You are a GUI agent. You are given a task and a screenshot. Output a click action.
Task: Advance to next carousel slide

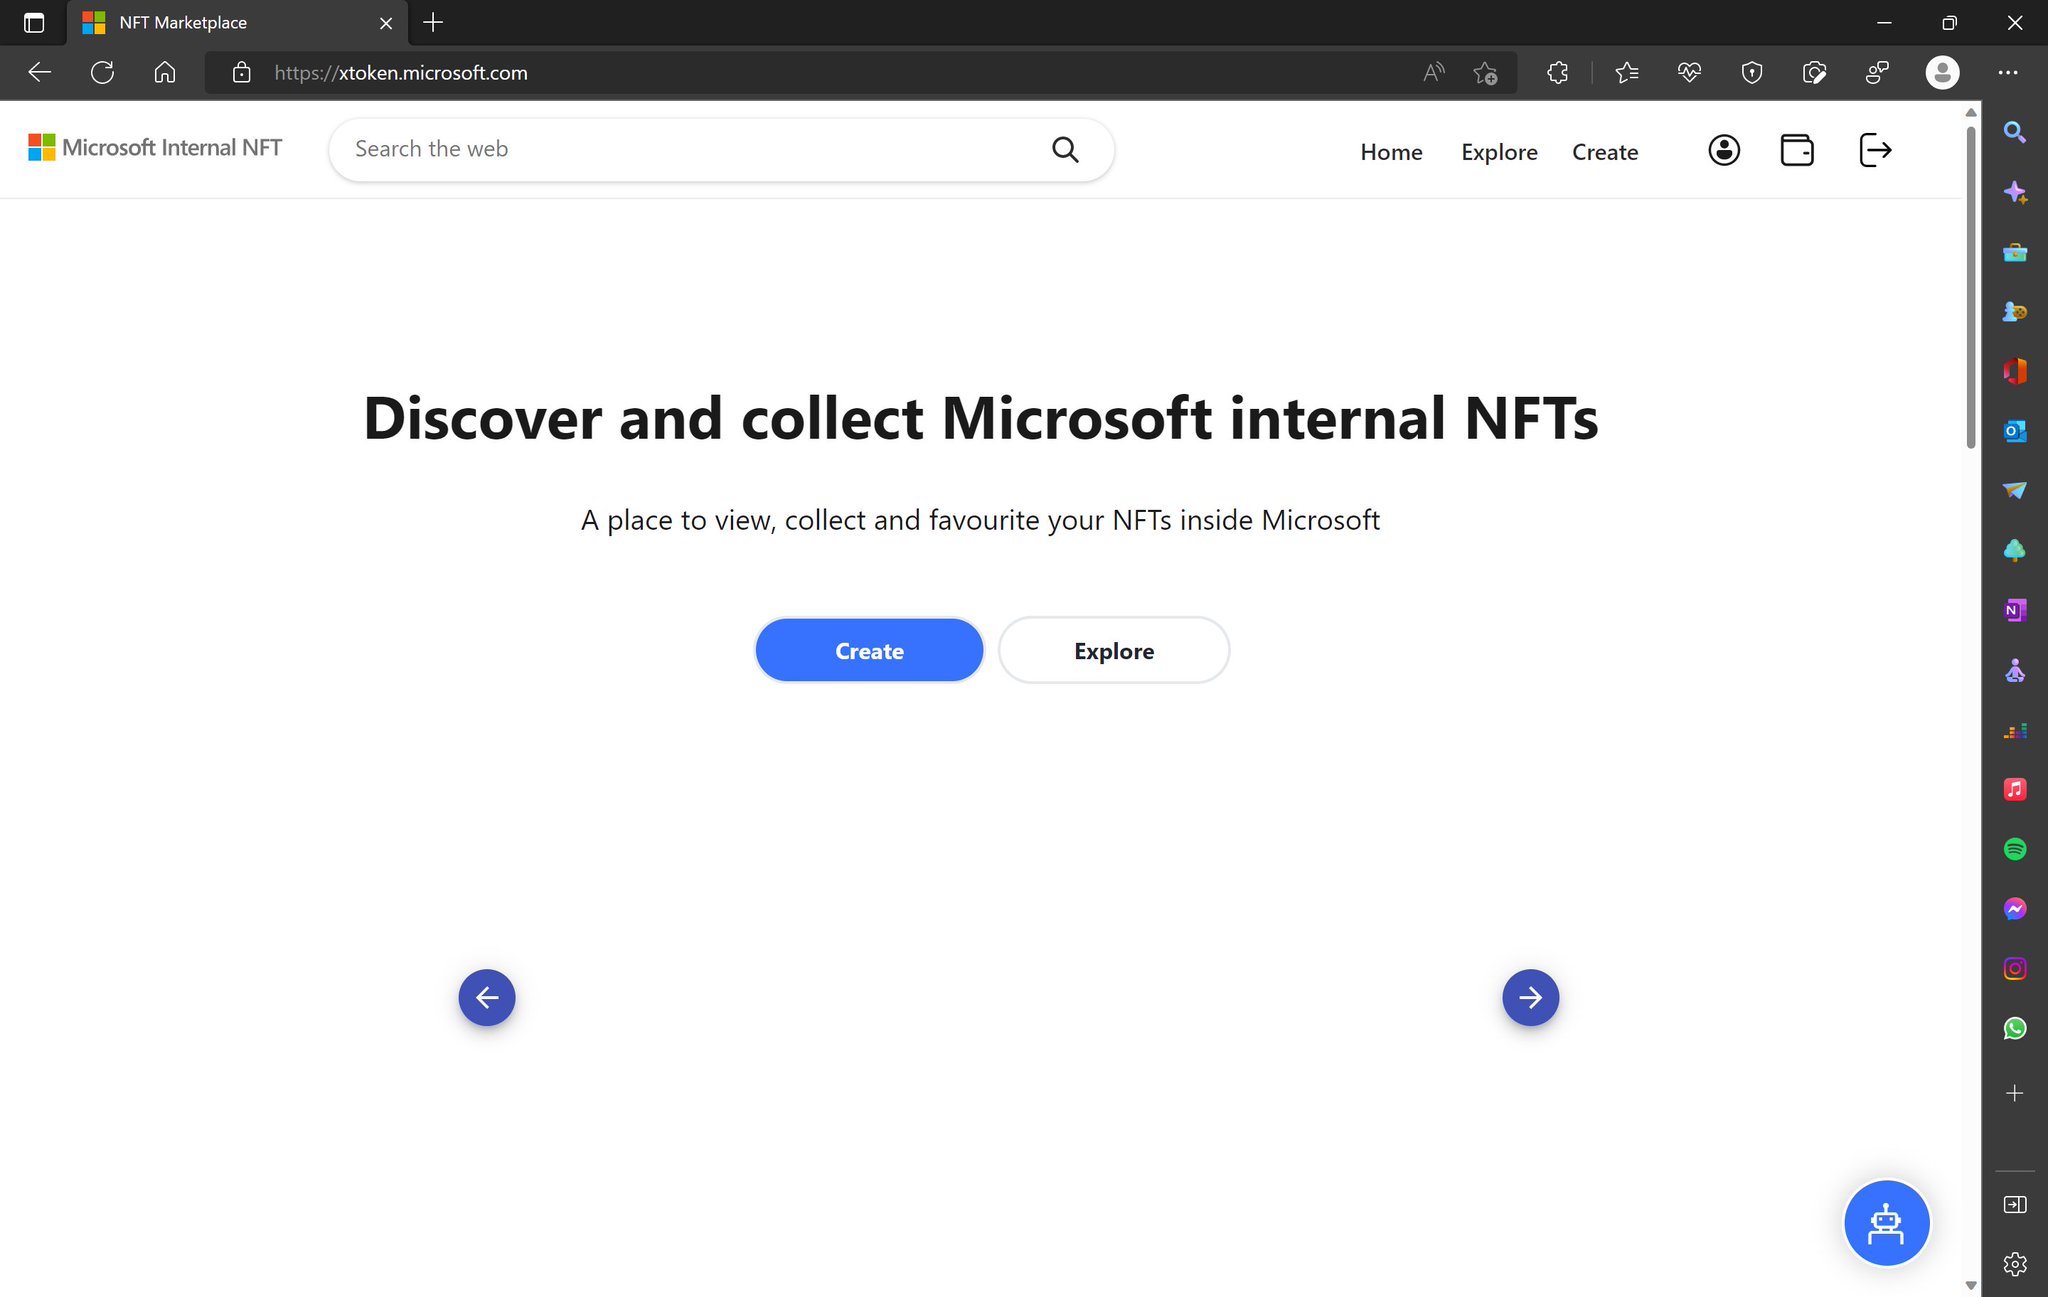click(1530, 997)
